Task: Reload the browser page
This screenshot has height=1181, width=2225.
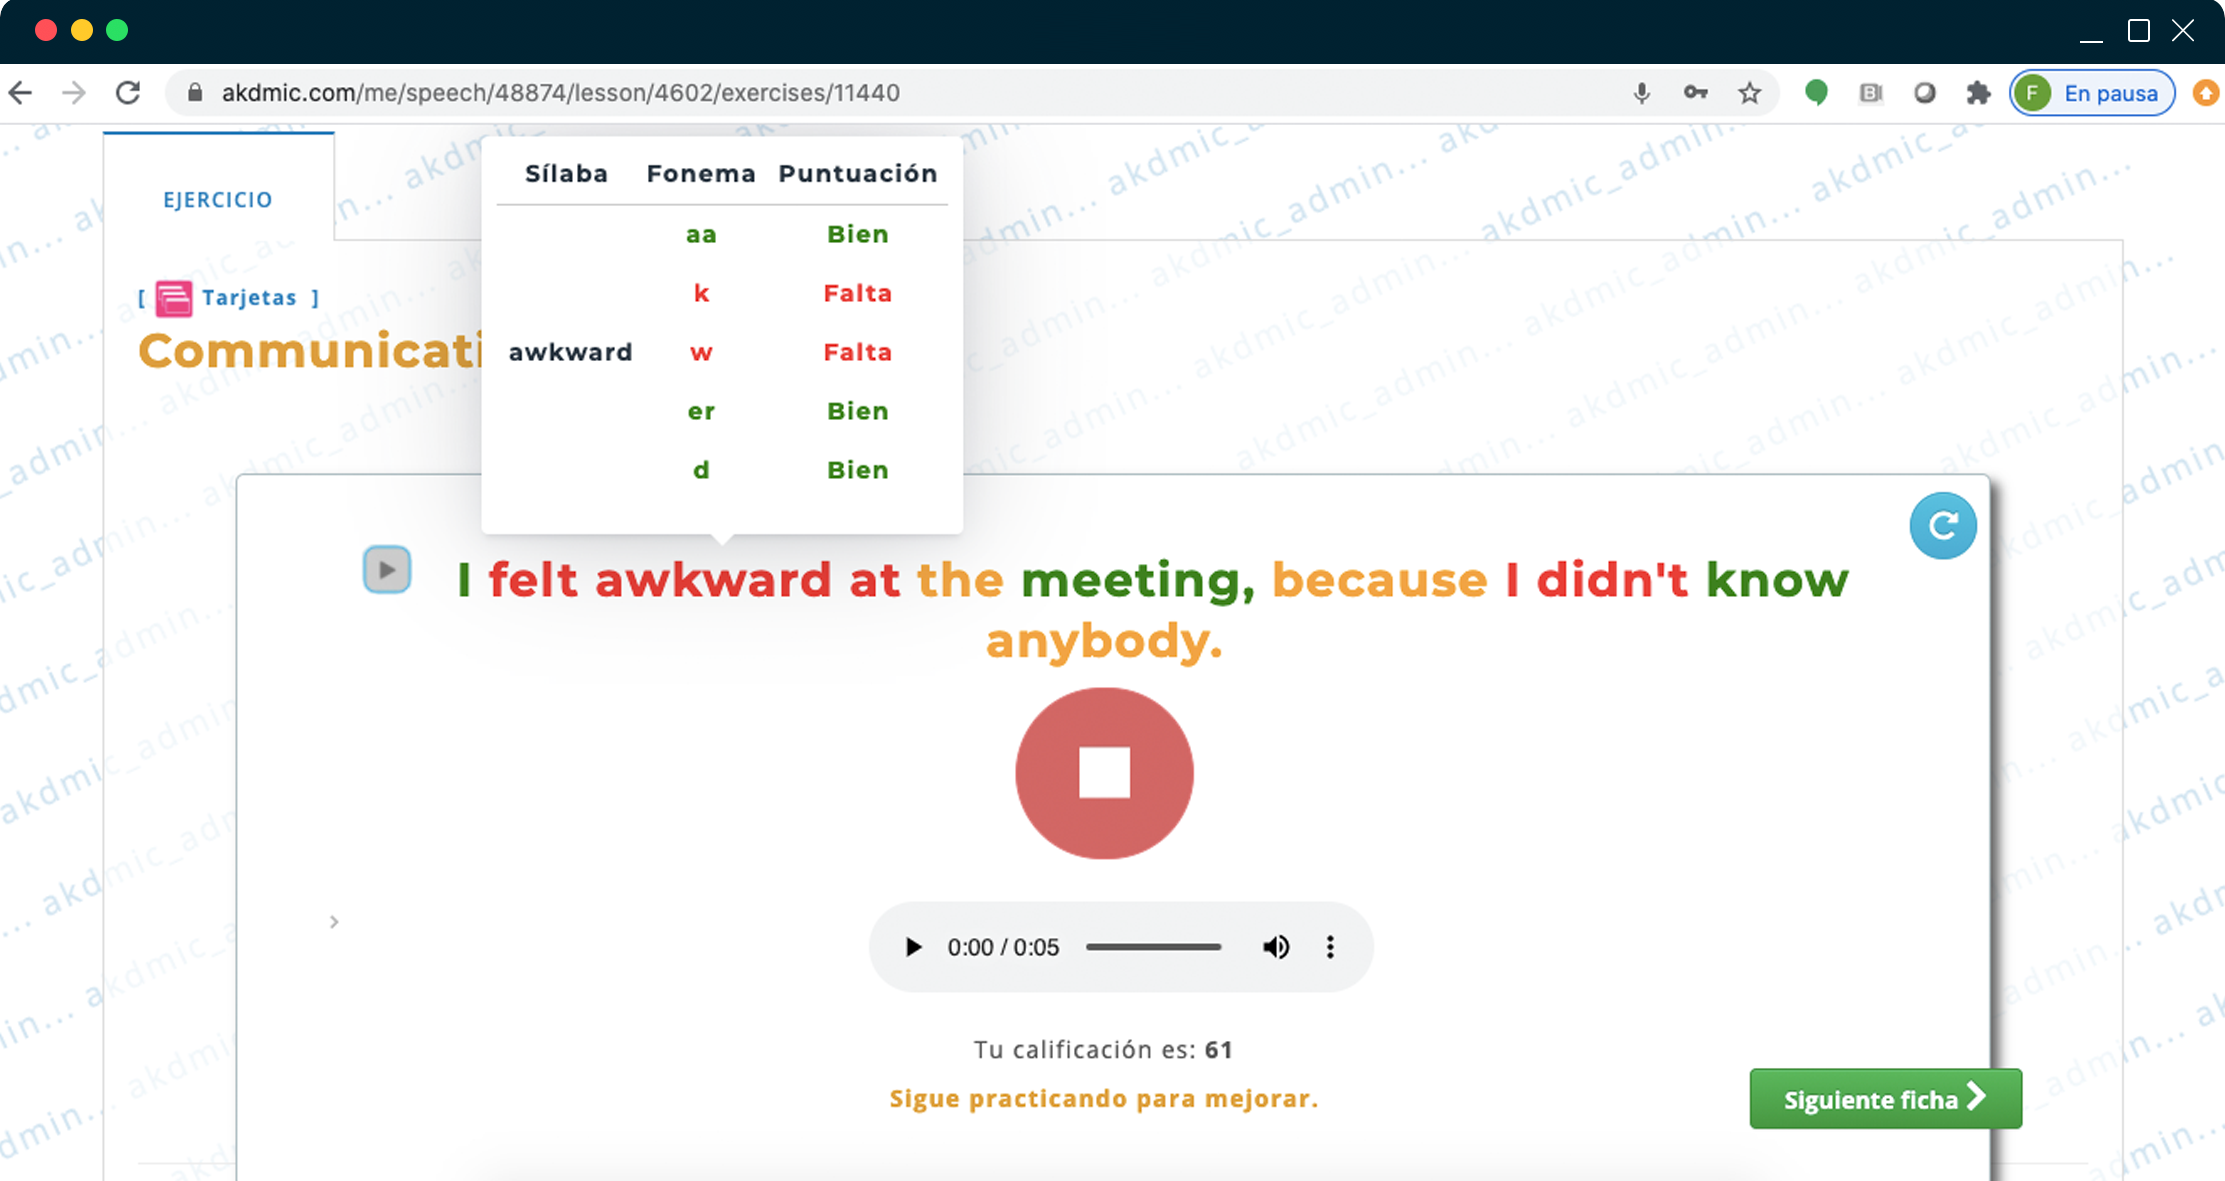Action: coord(128,93)
